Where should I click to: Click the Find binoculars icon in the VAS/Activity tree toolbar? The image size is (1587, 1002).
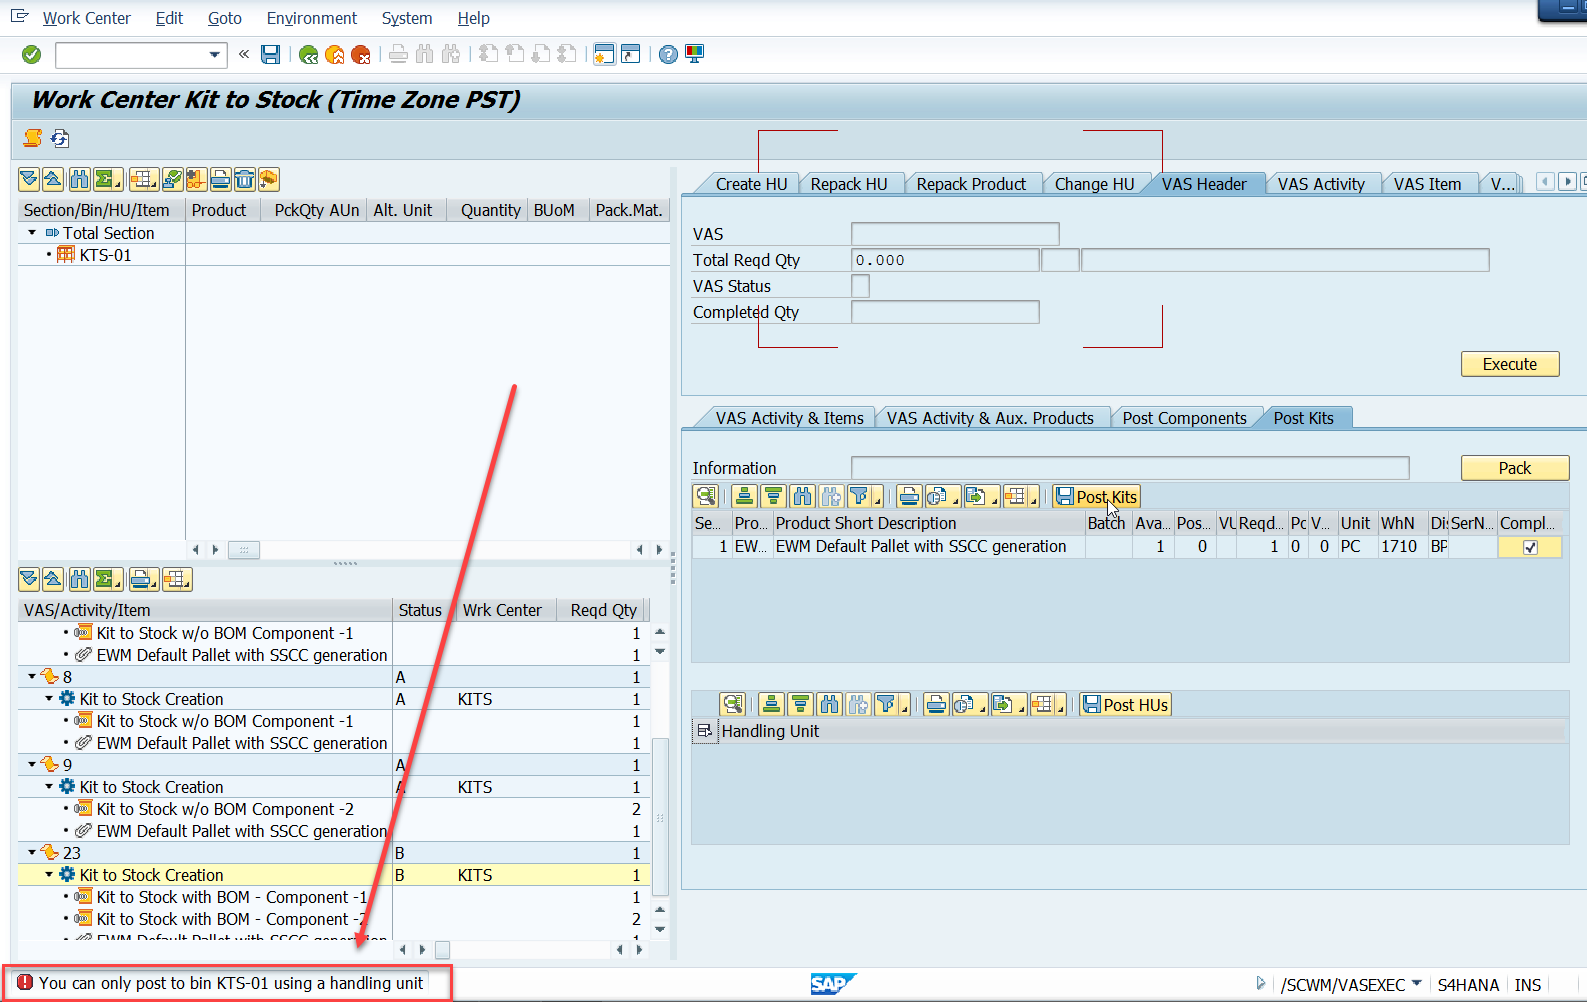[x=79, y=580]
